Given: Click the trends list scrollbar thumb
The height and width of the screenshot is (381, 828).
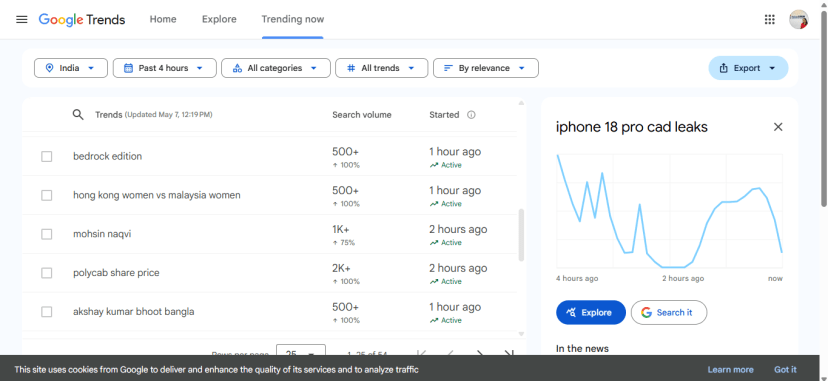Looking at the screenshot, I should tap(521, 235).
